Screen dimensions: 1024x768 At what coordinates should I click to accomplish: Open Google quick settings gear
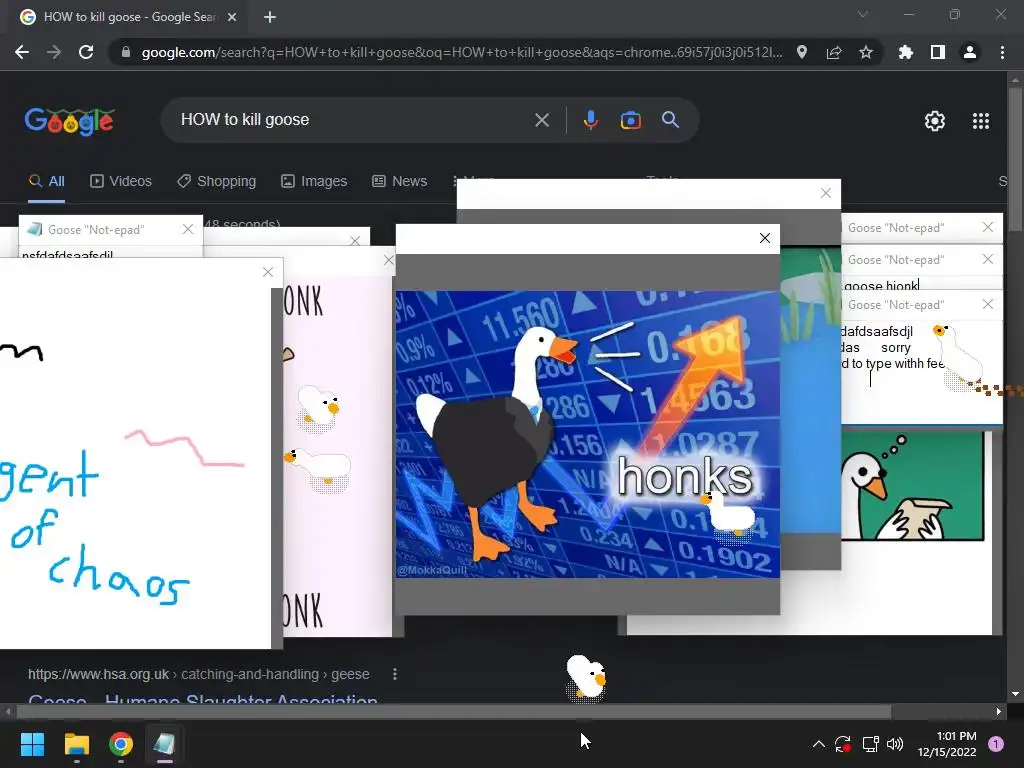tap(935, 121)
